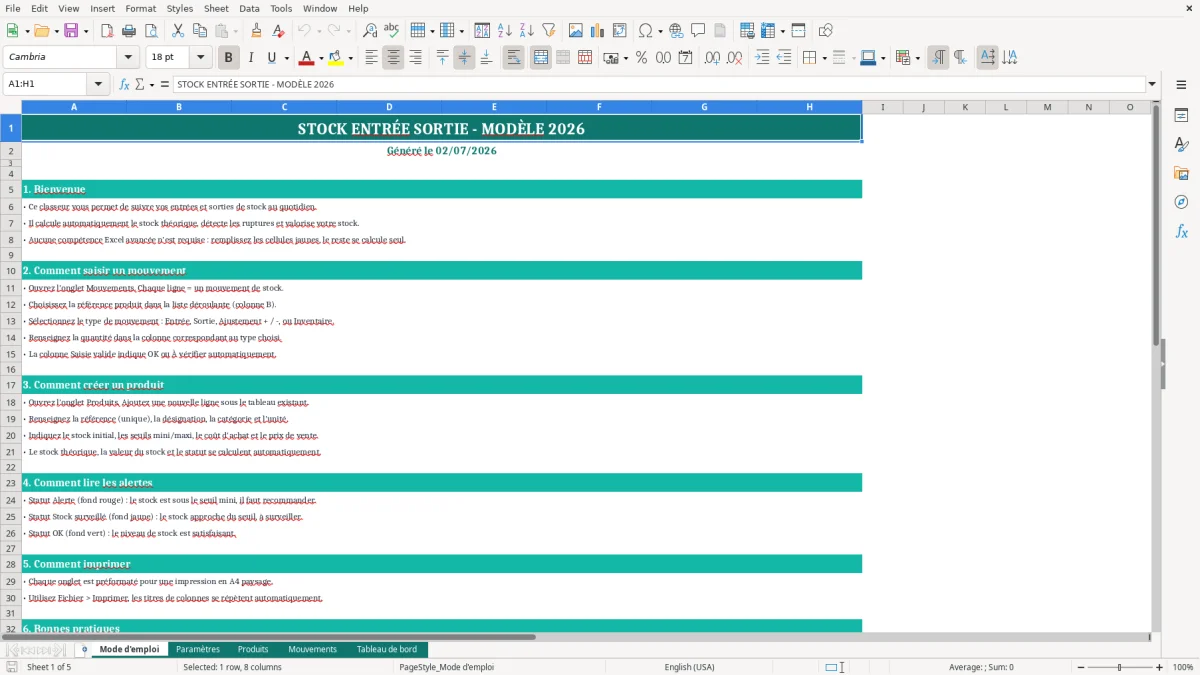The image size is (1200, 675).
Task: Sort ascending A to Z
Action: pos(504,31)
